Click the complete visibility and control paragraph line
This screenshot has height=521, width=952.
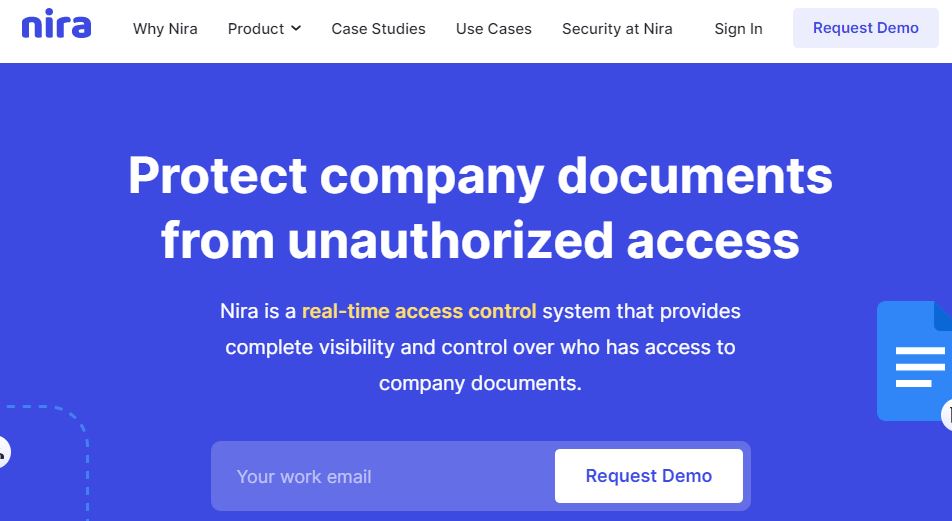click(480, 347)
